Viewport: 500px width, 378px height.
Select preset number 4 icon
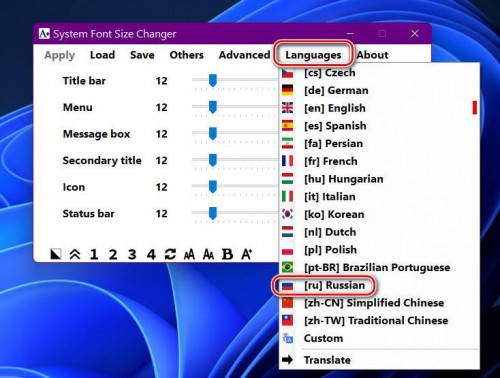click(151, 254)
